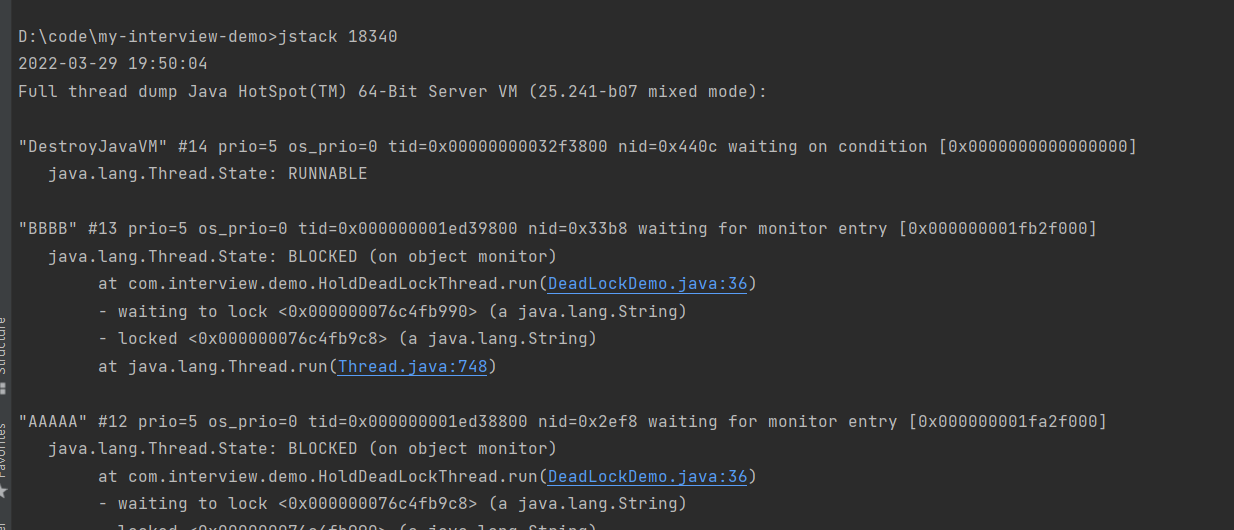Screen dimensions: 1234x530
Task: Click the RUNNABLE thread state text
Action: coord(327,174)
